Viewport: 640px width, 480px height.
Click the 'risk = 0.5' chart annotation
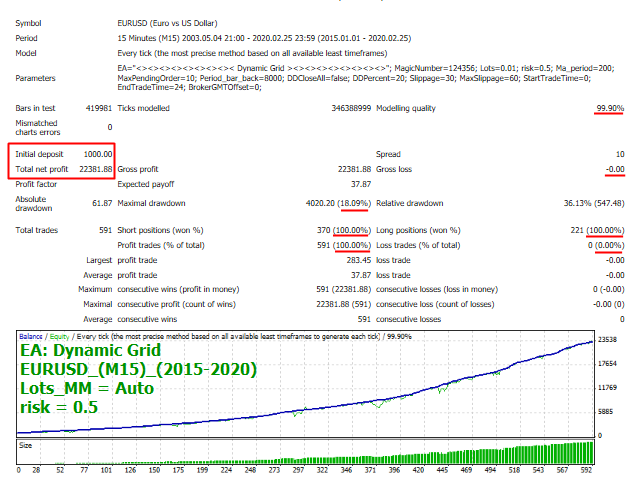[x=60, y=407]
